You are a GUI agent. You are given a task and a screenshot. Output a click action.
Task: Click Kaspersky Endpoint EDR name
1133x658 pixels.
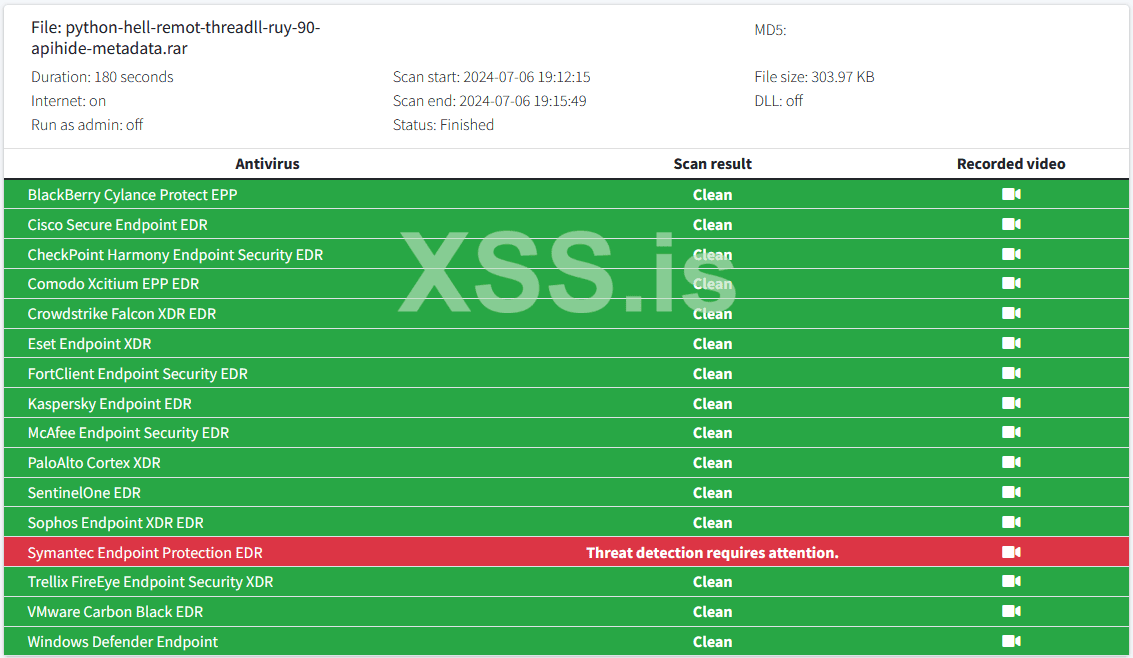tap(110, 404)
